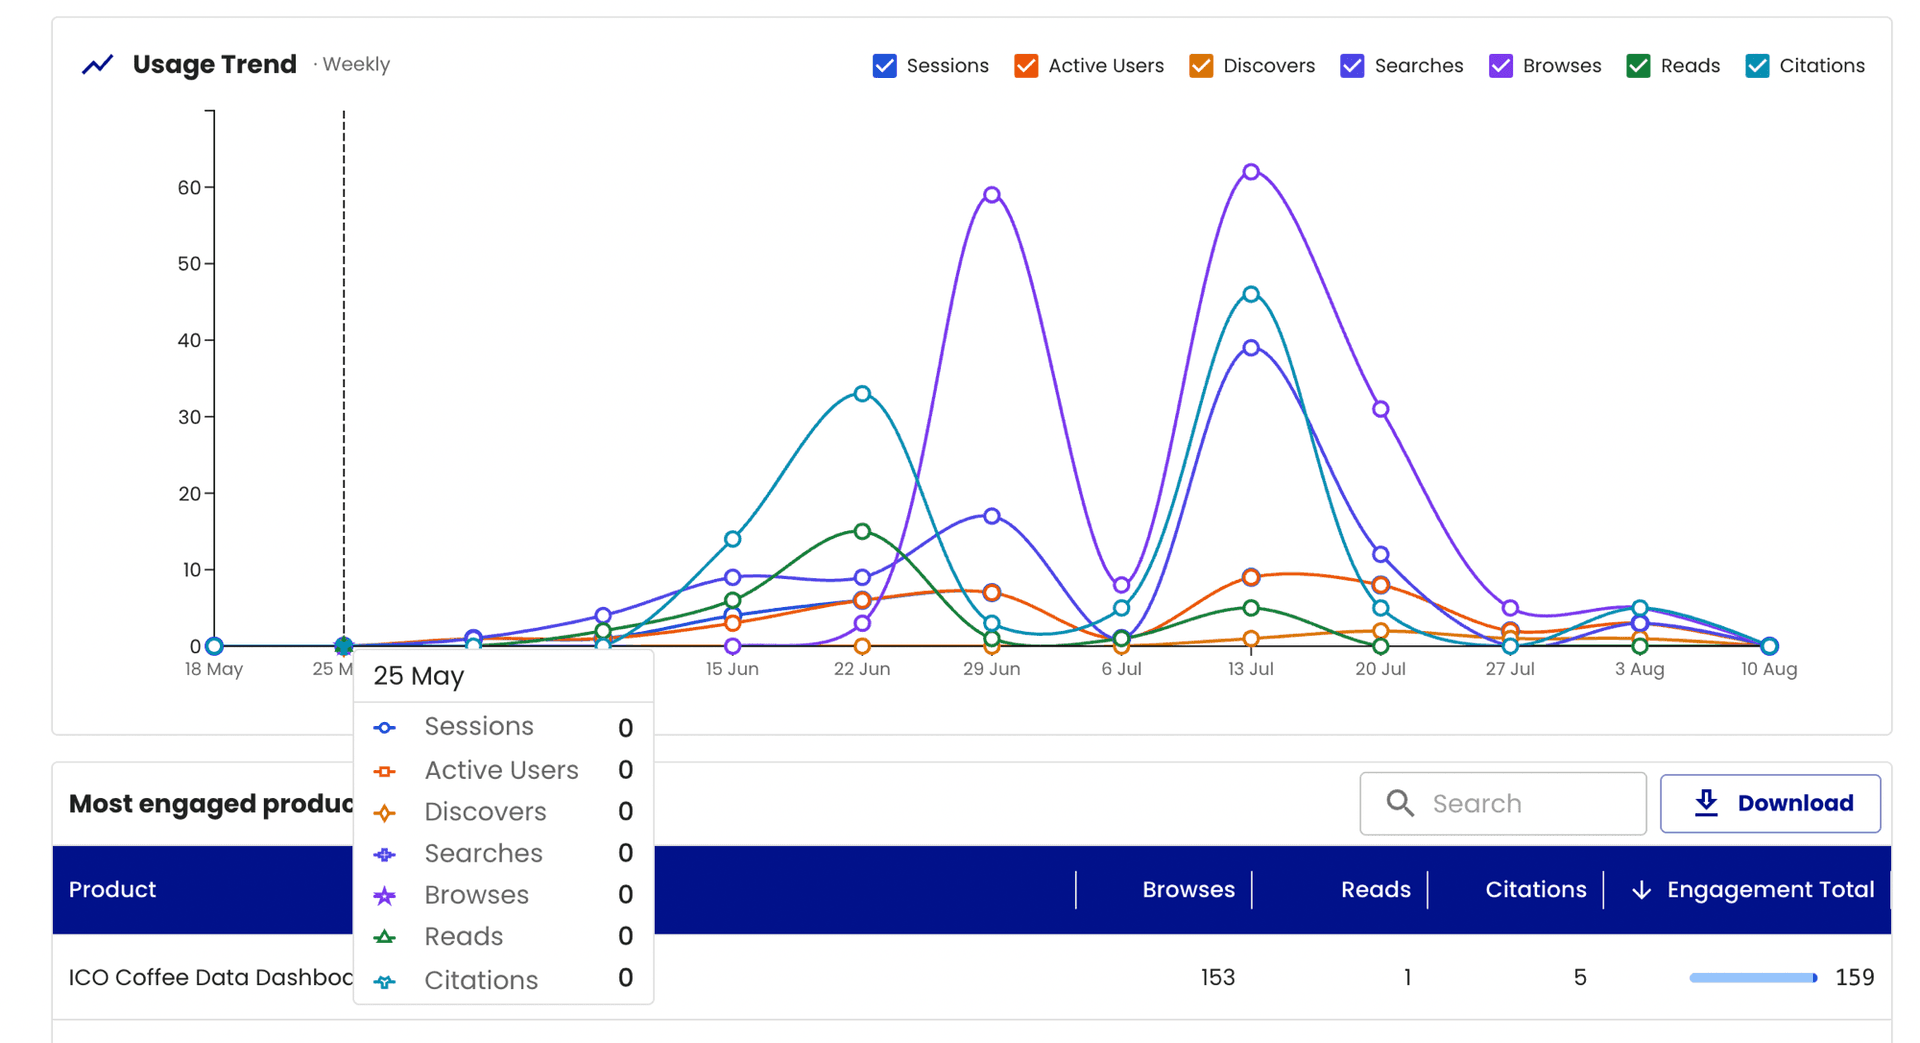
Task: Click the Engagement Total value 159
Action: coord(1854,977)
